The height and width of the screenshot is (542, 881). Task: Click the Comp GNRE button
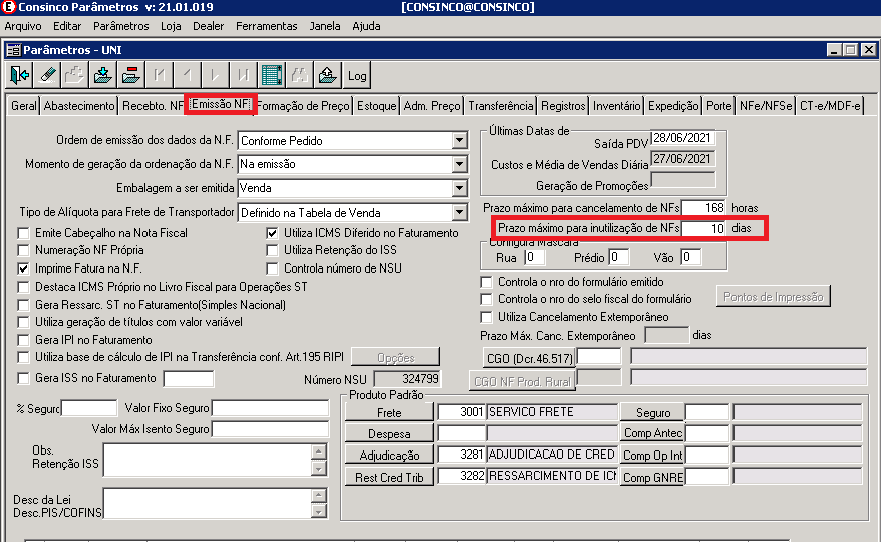652,477
